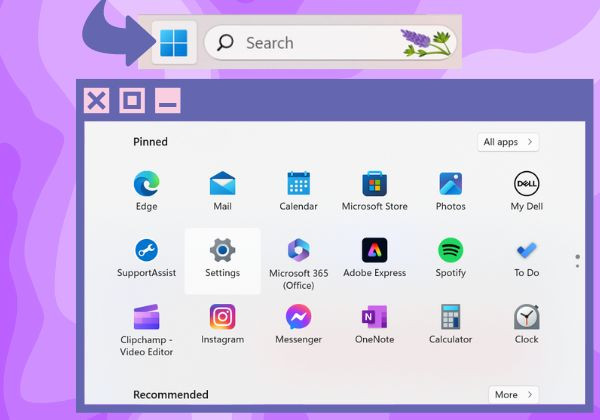This screenshot has height=420, width=600.
Task: Expand the All apps list
Action: pos(508,142)
